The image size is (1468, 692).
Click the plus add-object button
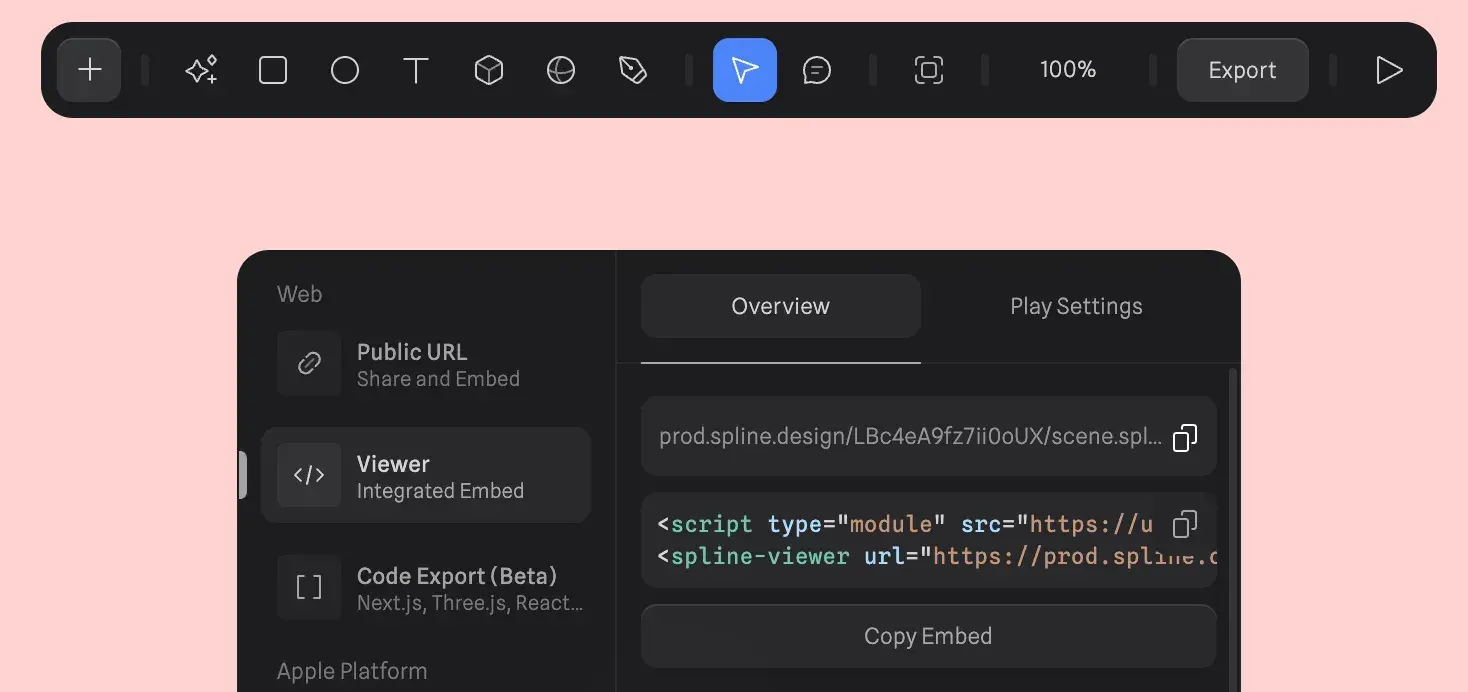(x=89, y=70)
